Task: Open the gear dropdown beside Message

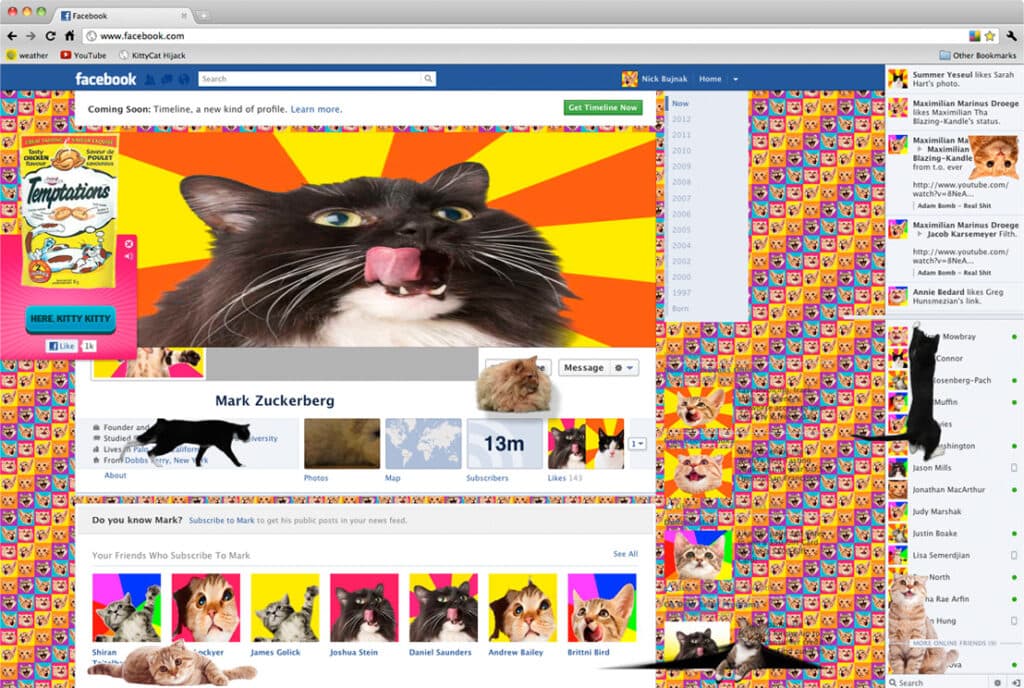Action: tap(624, 368)
